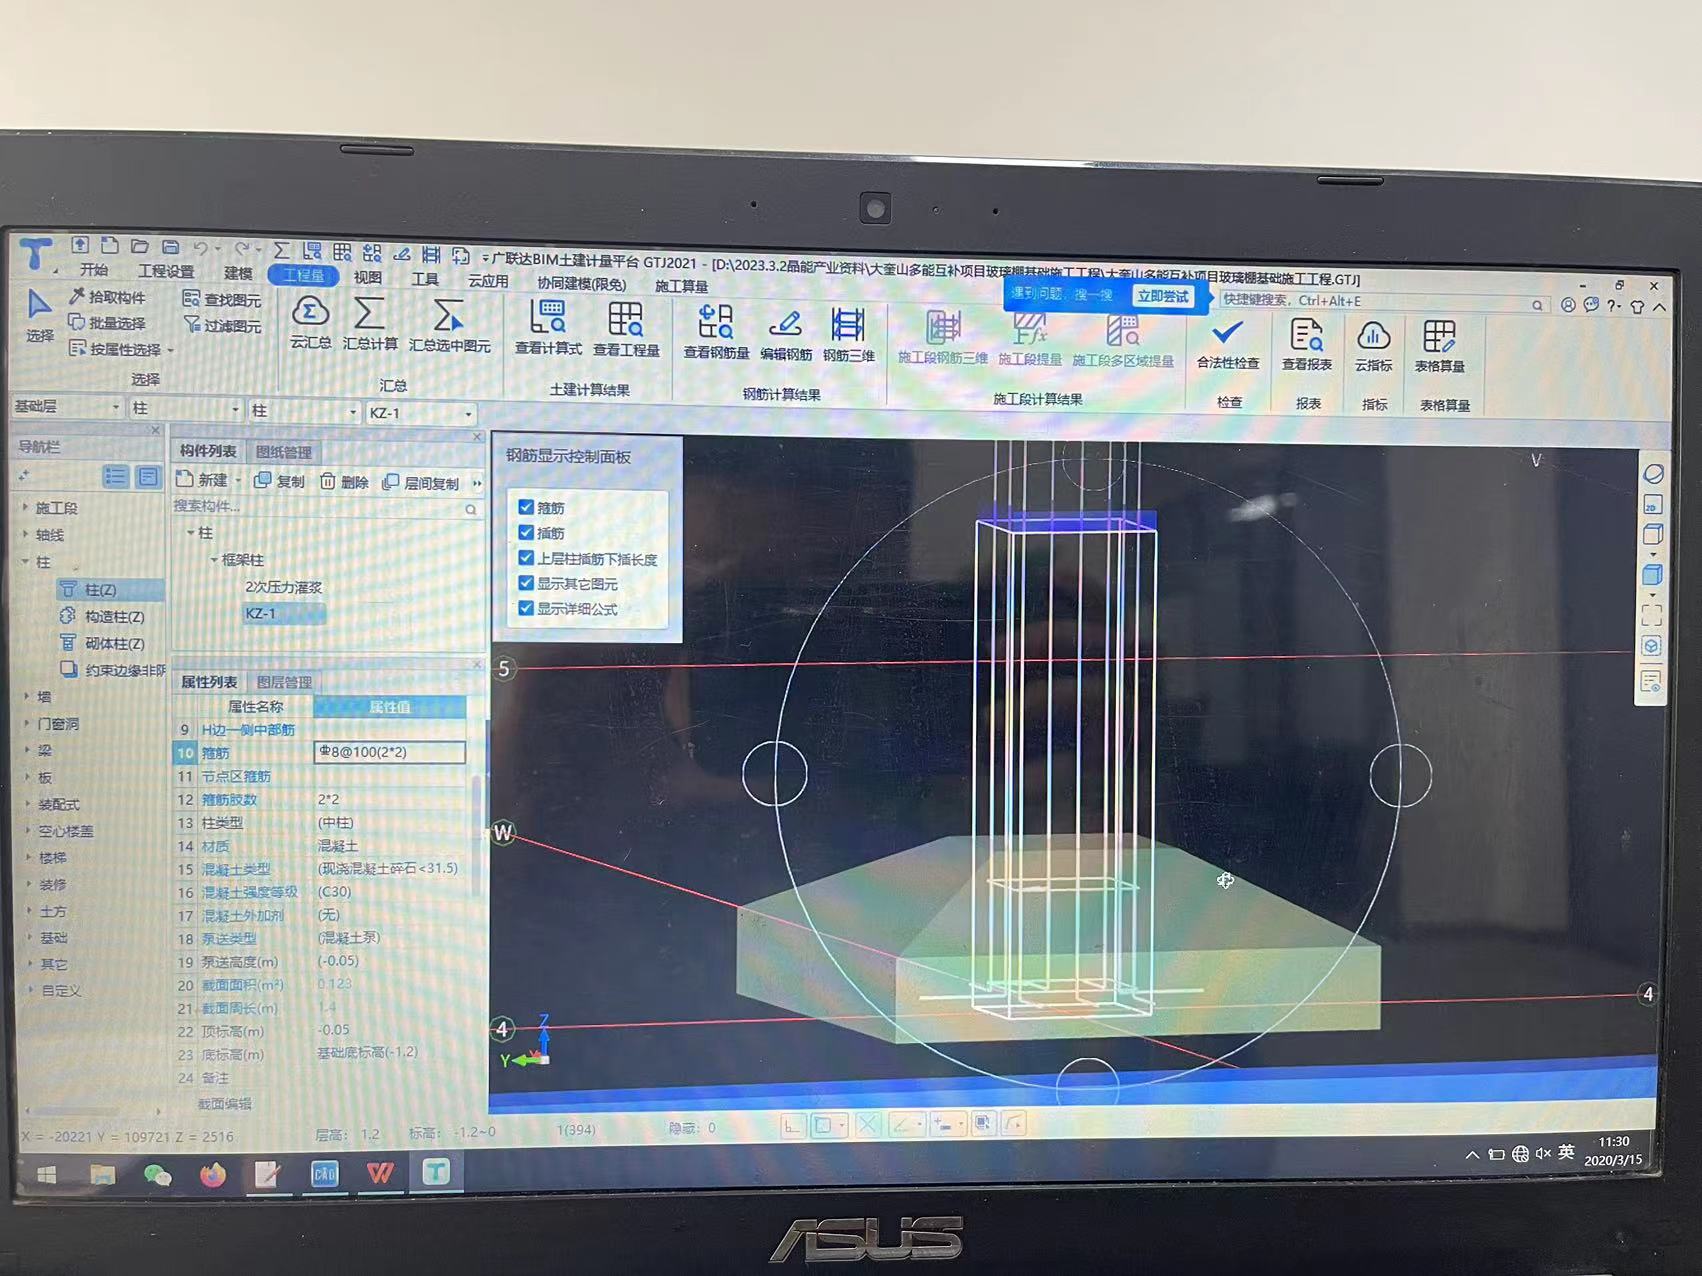Open 云指标 cloud indicator

pyautogui.click(x=1373, y=347)
